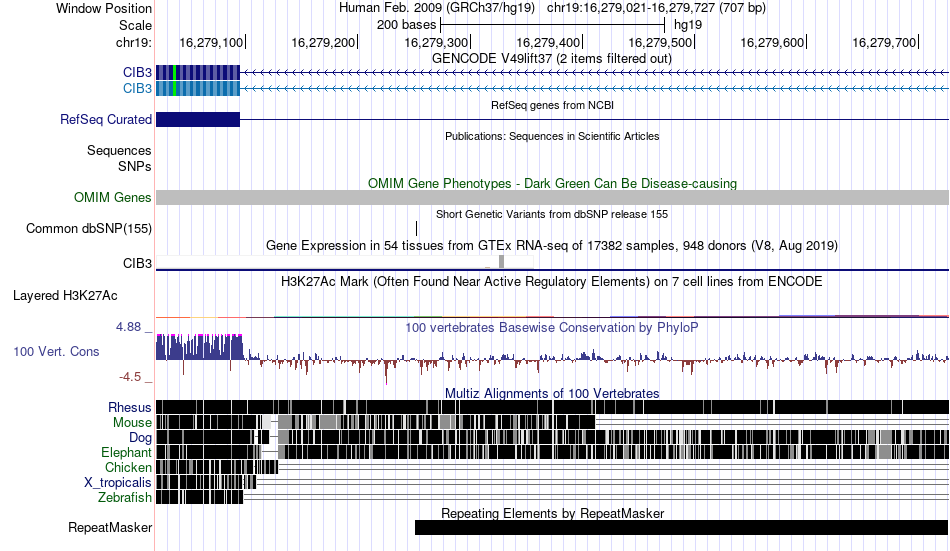Click the 'RefSeq genes from NCBI' title

click(553, 105)
